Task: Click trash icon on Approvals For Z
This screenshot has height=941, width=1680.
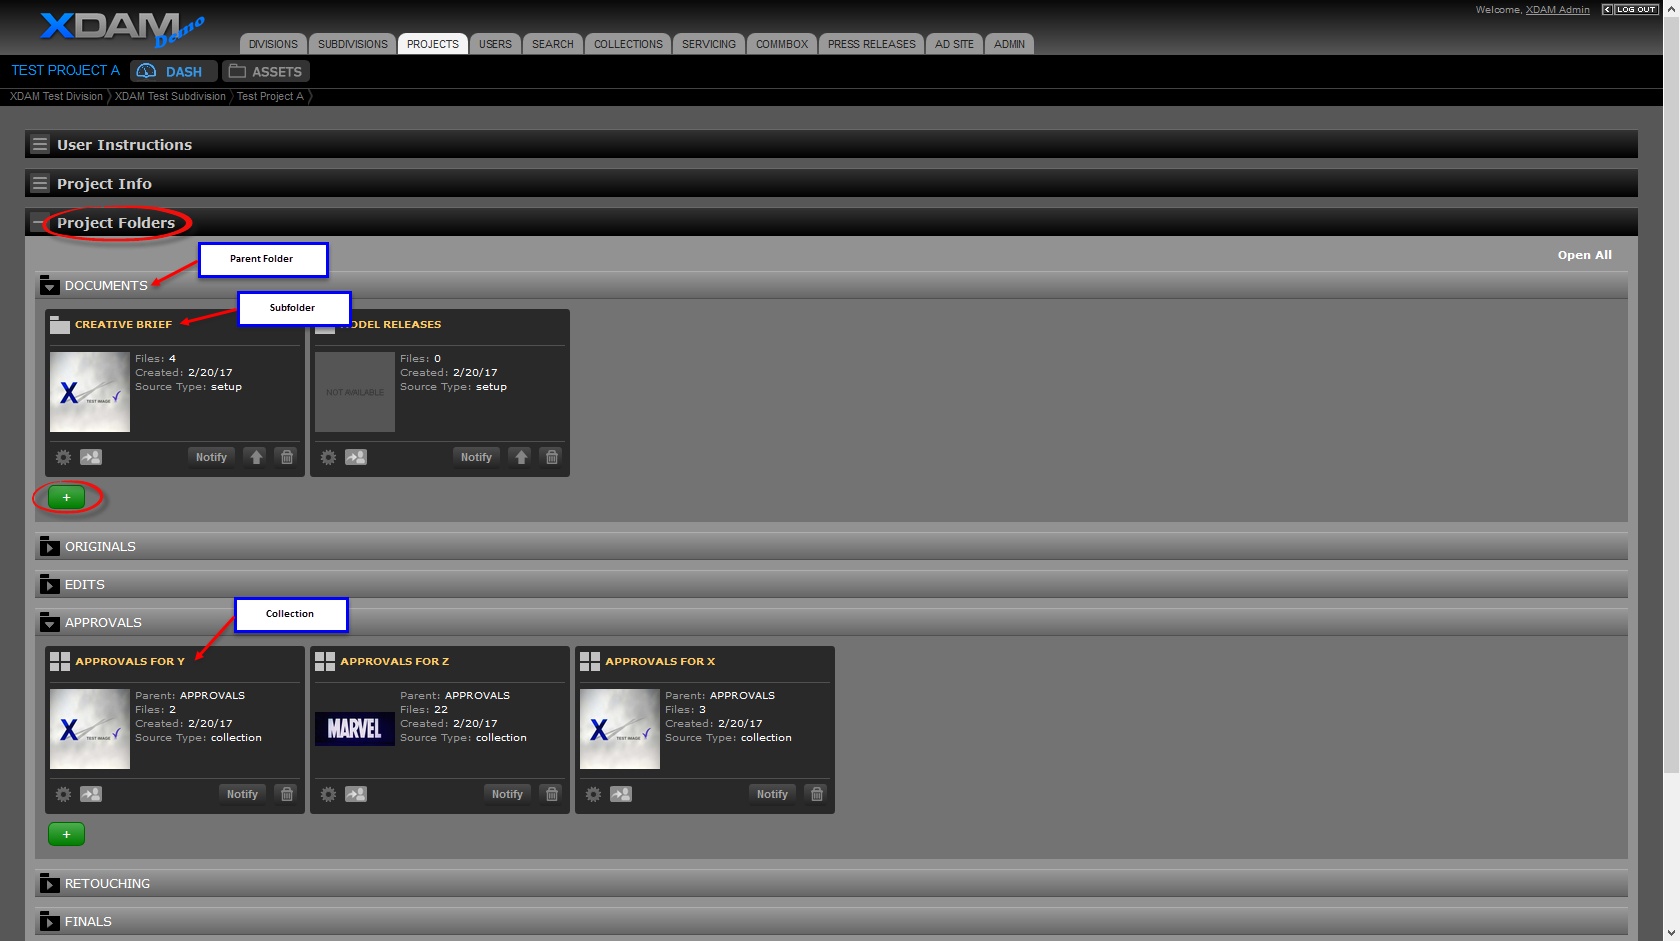Action: tap(551, 794)
